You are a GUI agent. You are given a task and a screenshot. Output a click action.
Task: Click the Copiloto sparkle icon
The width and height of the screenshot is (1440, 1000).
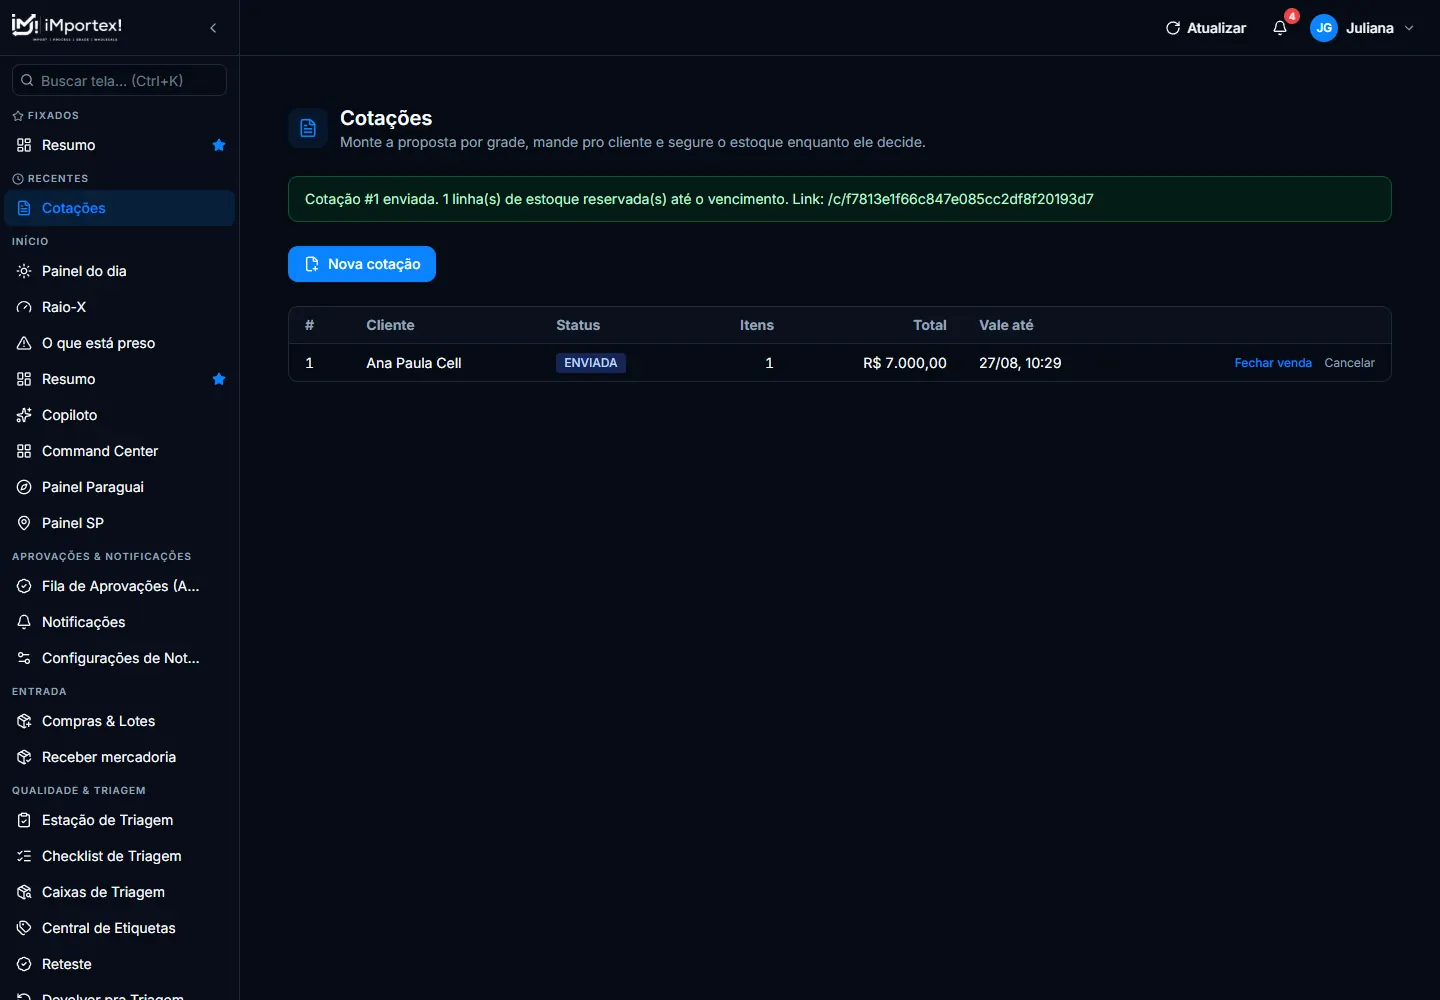click(x=24, y=415)
